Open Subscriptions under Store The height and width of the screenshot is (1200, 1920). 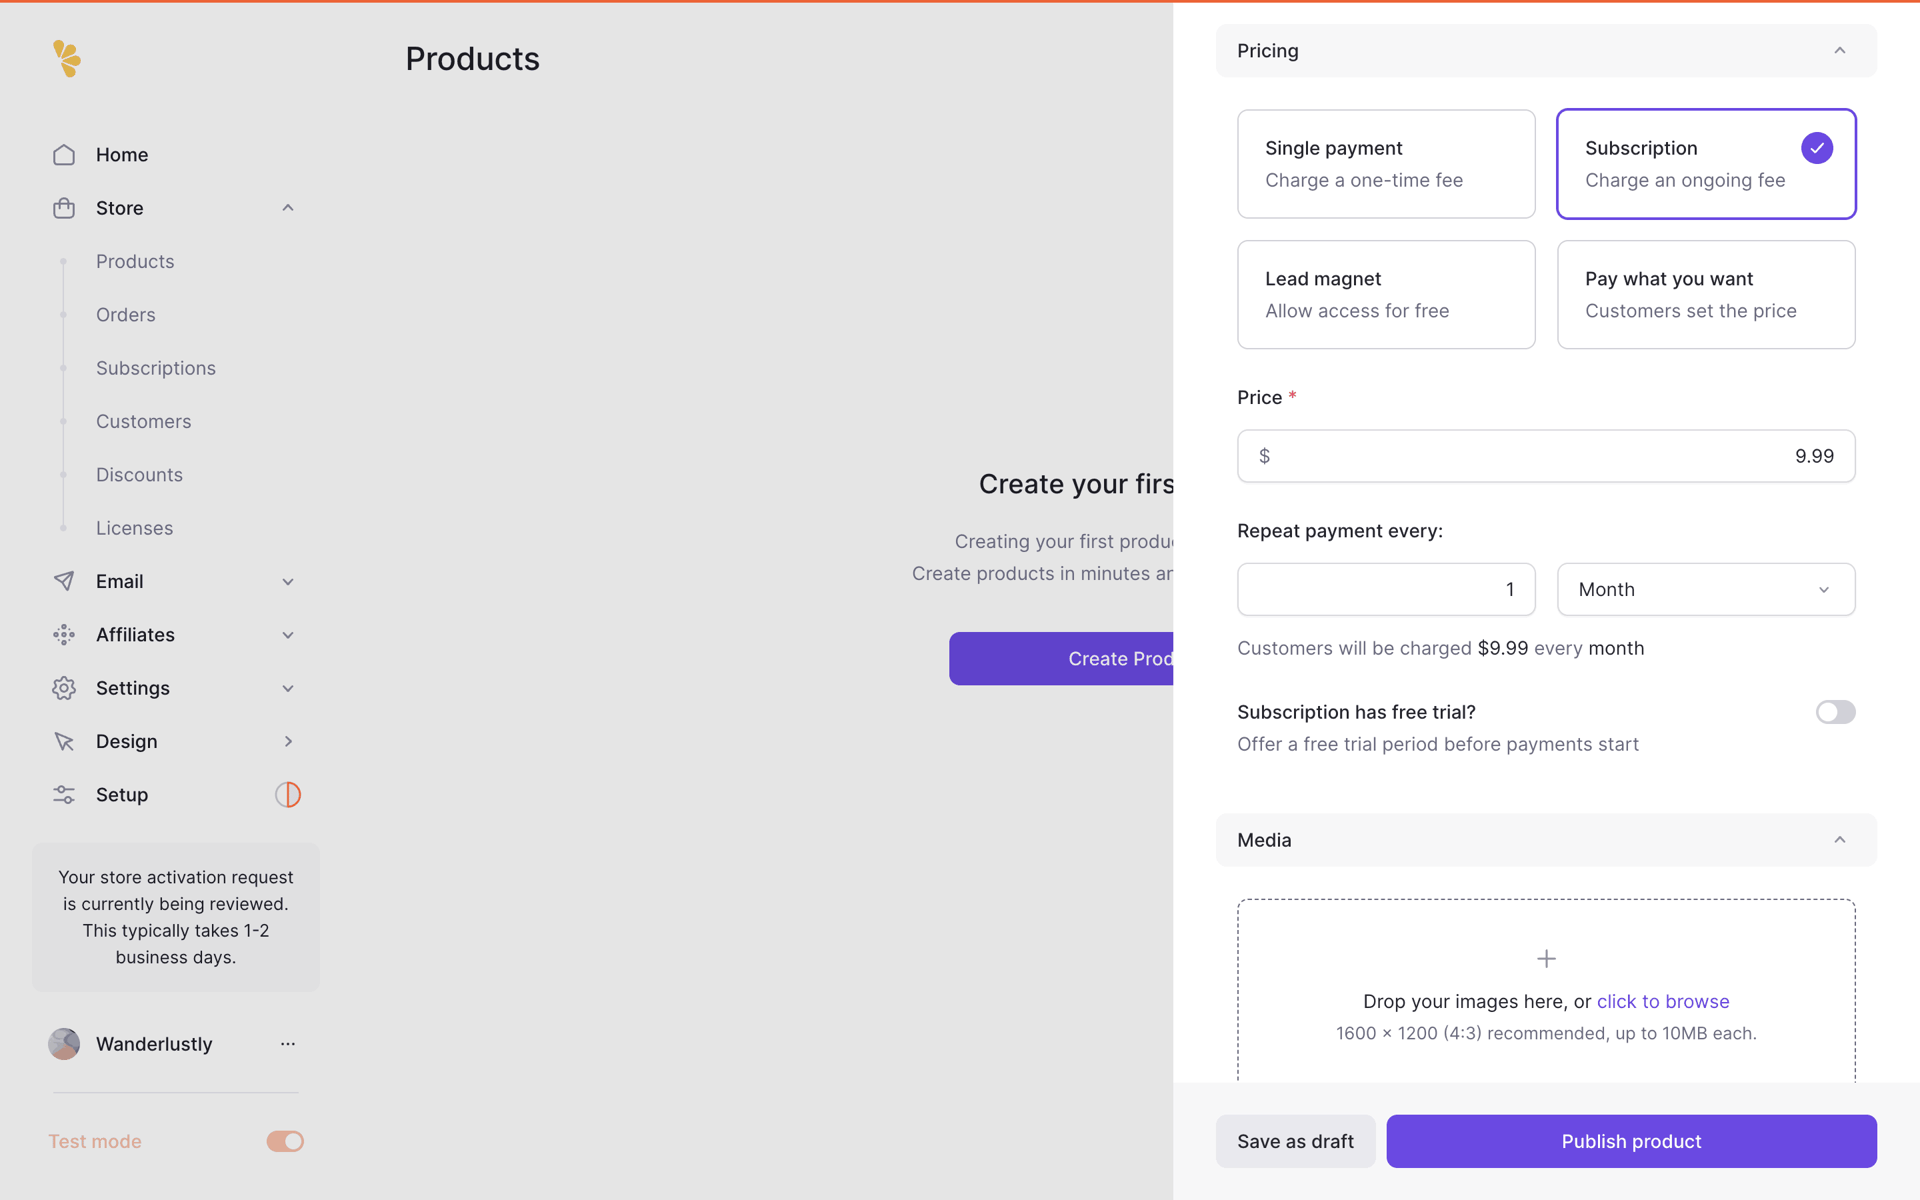click(x=156, y=368)
